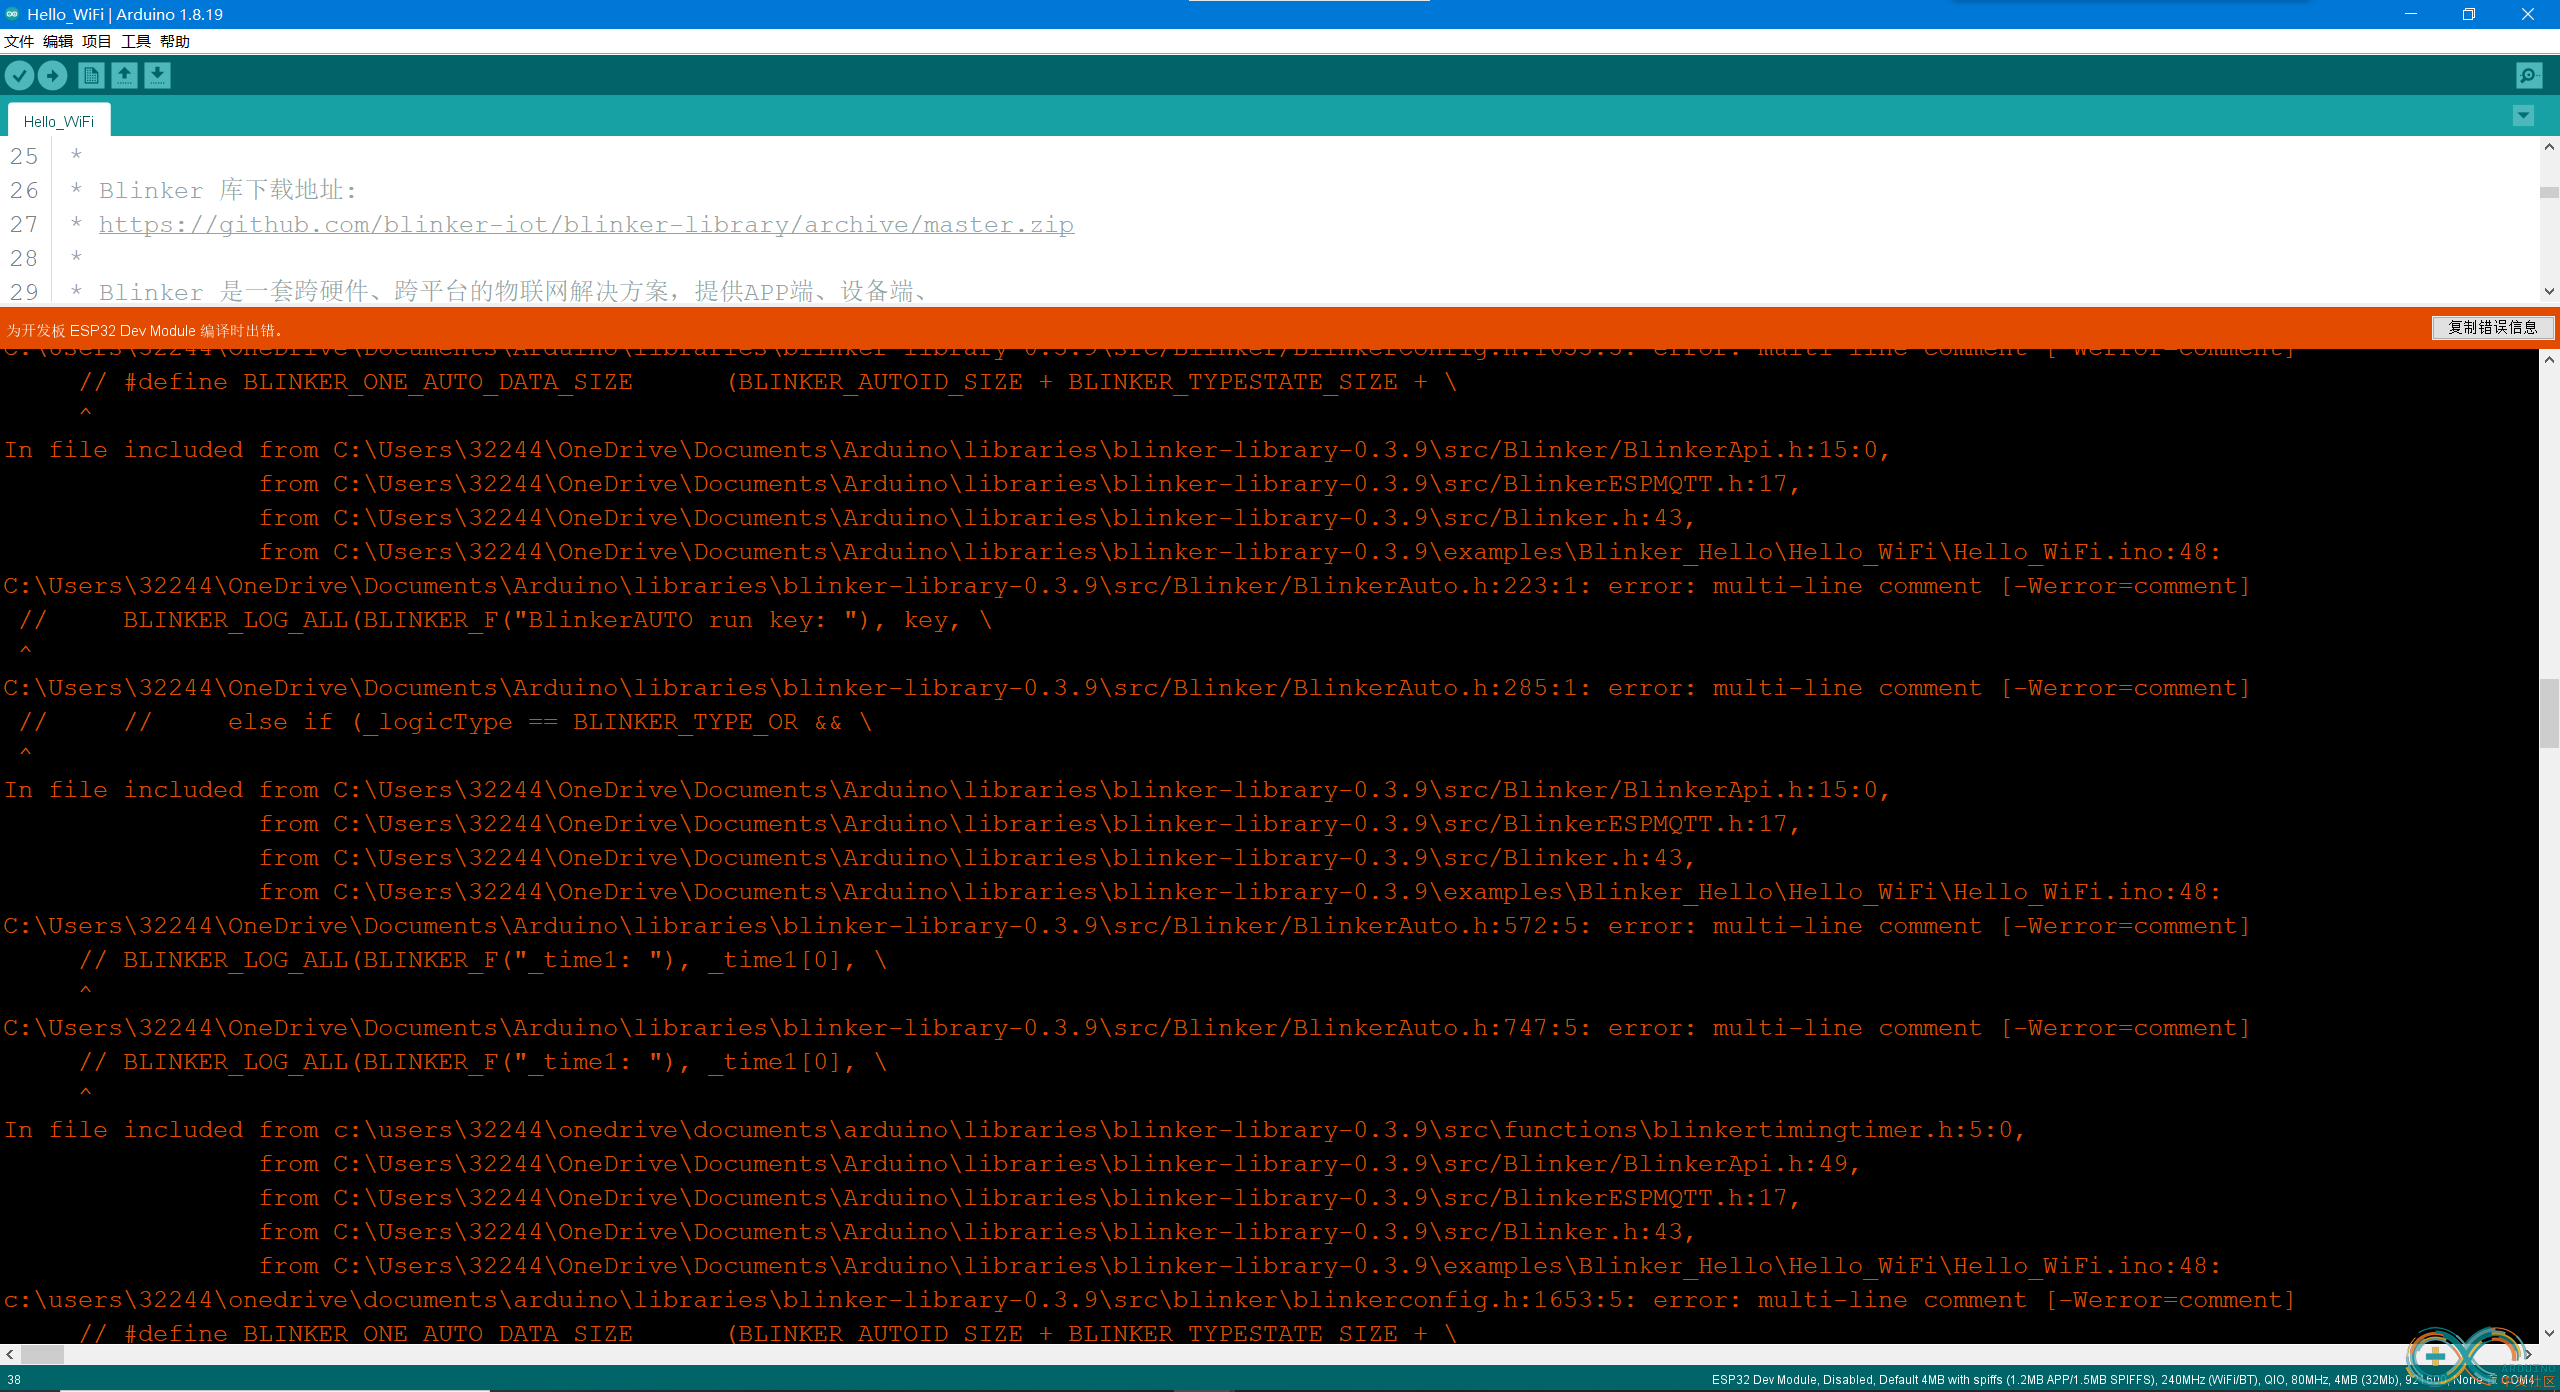The height and width of the screenshot is (1392, 2560).
Task: Click the BlinkerAuto.h:572:5 error line
Action: point(1126,926)
